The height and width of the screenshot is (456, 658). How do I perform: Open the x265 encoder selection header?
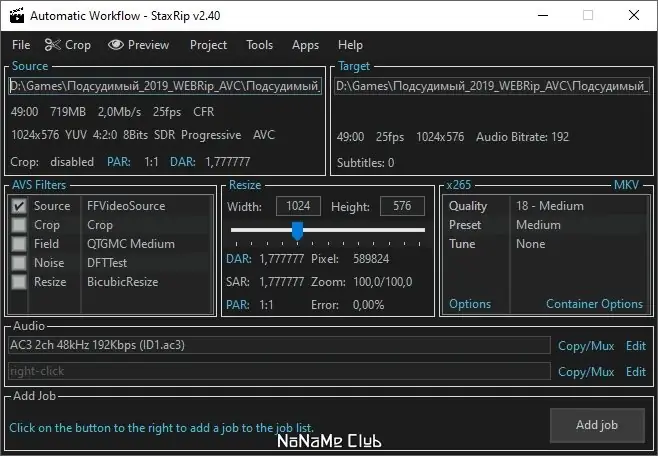pyautogui.click(x=458, y=185)
